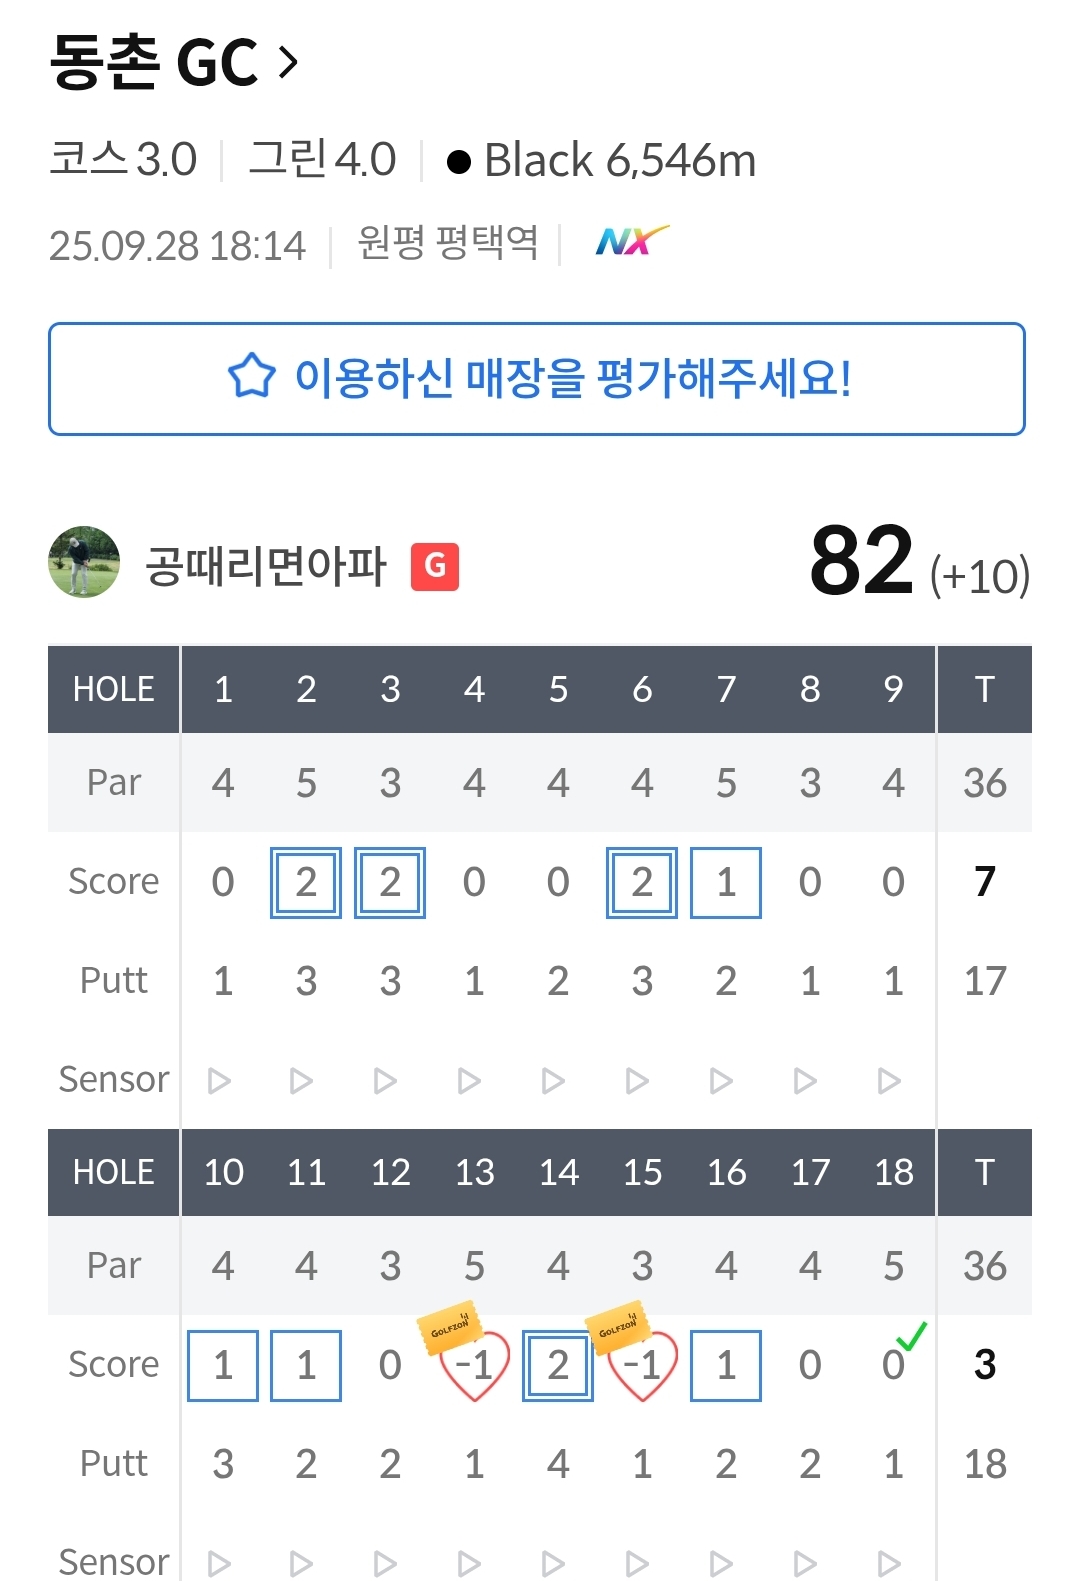This screenshot has height=1581, width=1080.
Task: Play sensor replay for hole 14
Action: tap(553, 1563)
